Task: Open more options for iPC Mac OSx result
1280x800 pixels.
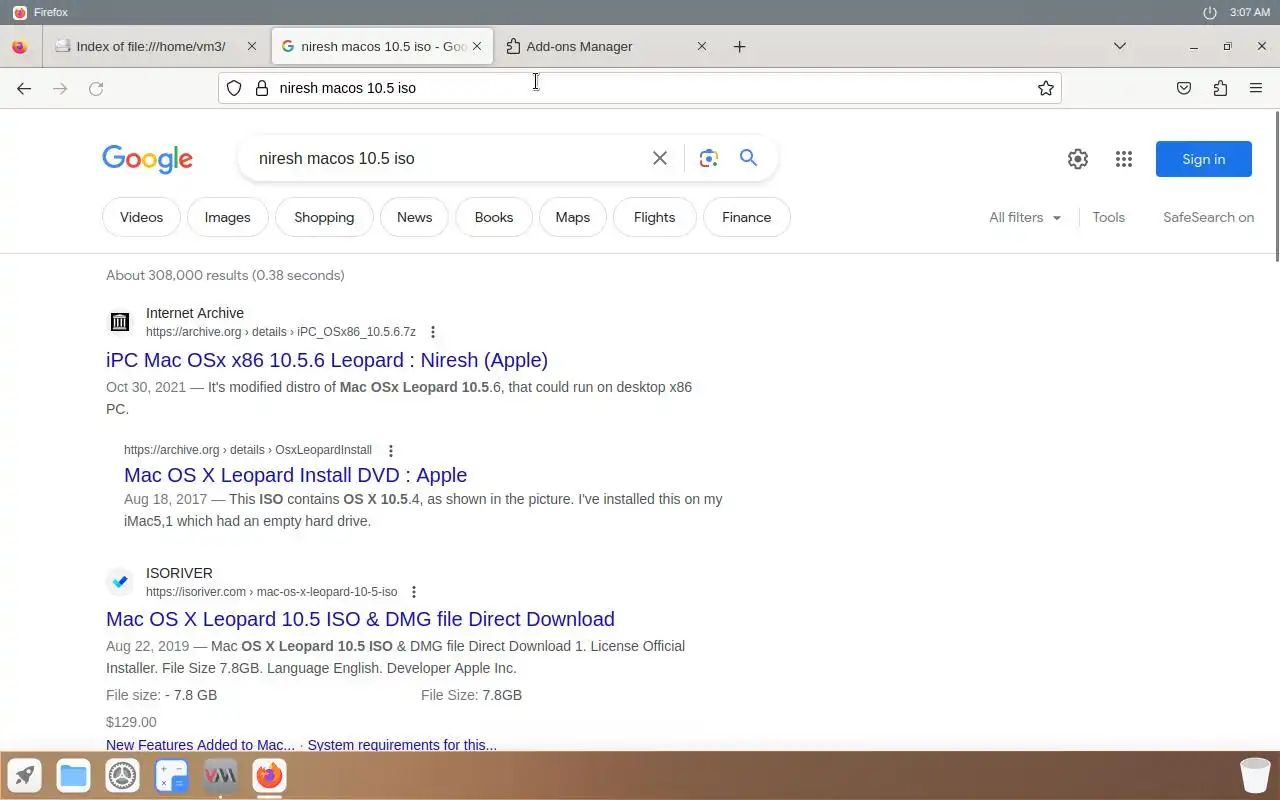Action: (x=433, y=332)
